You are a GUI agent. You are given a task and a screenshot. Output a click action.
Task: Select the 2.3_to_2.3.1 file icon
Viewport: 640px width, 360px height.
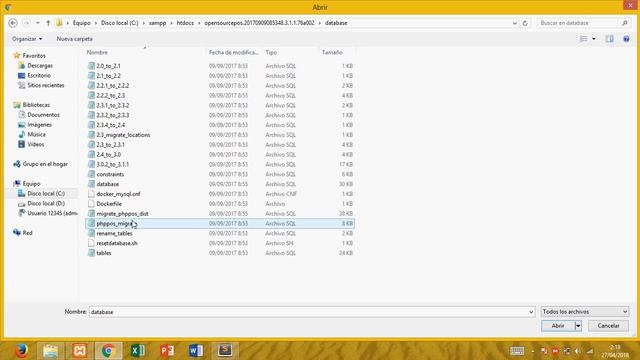91,144
